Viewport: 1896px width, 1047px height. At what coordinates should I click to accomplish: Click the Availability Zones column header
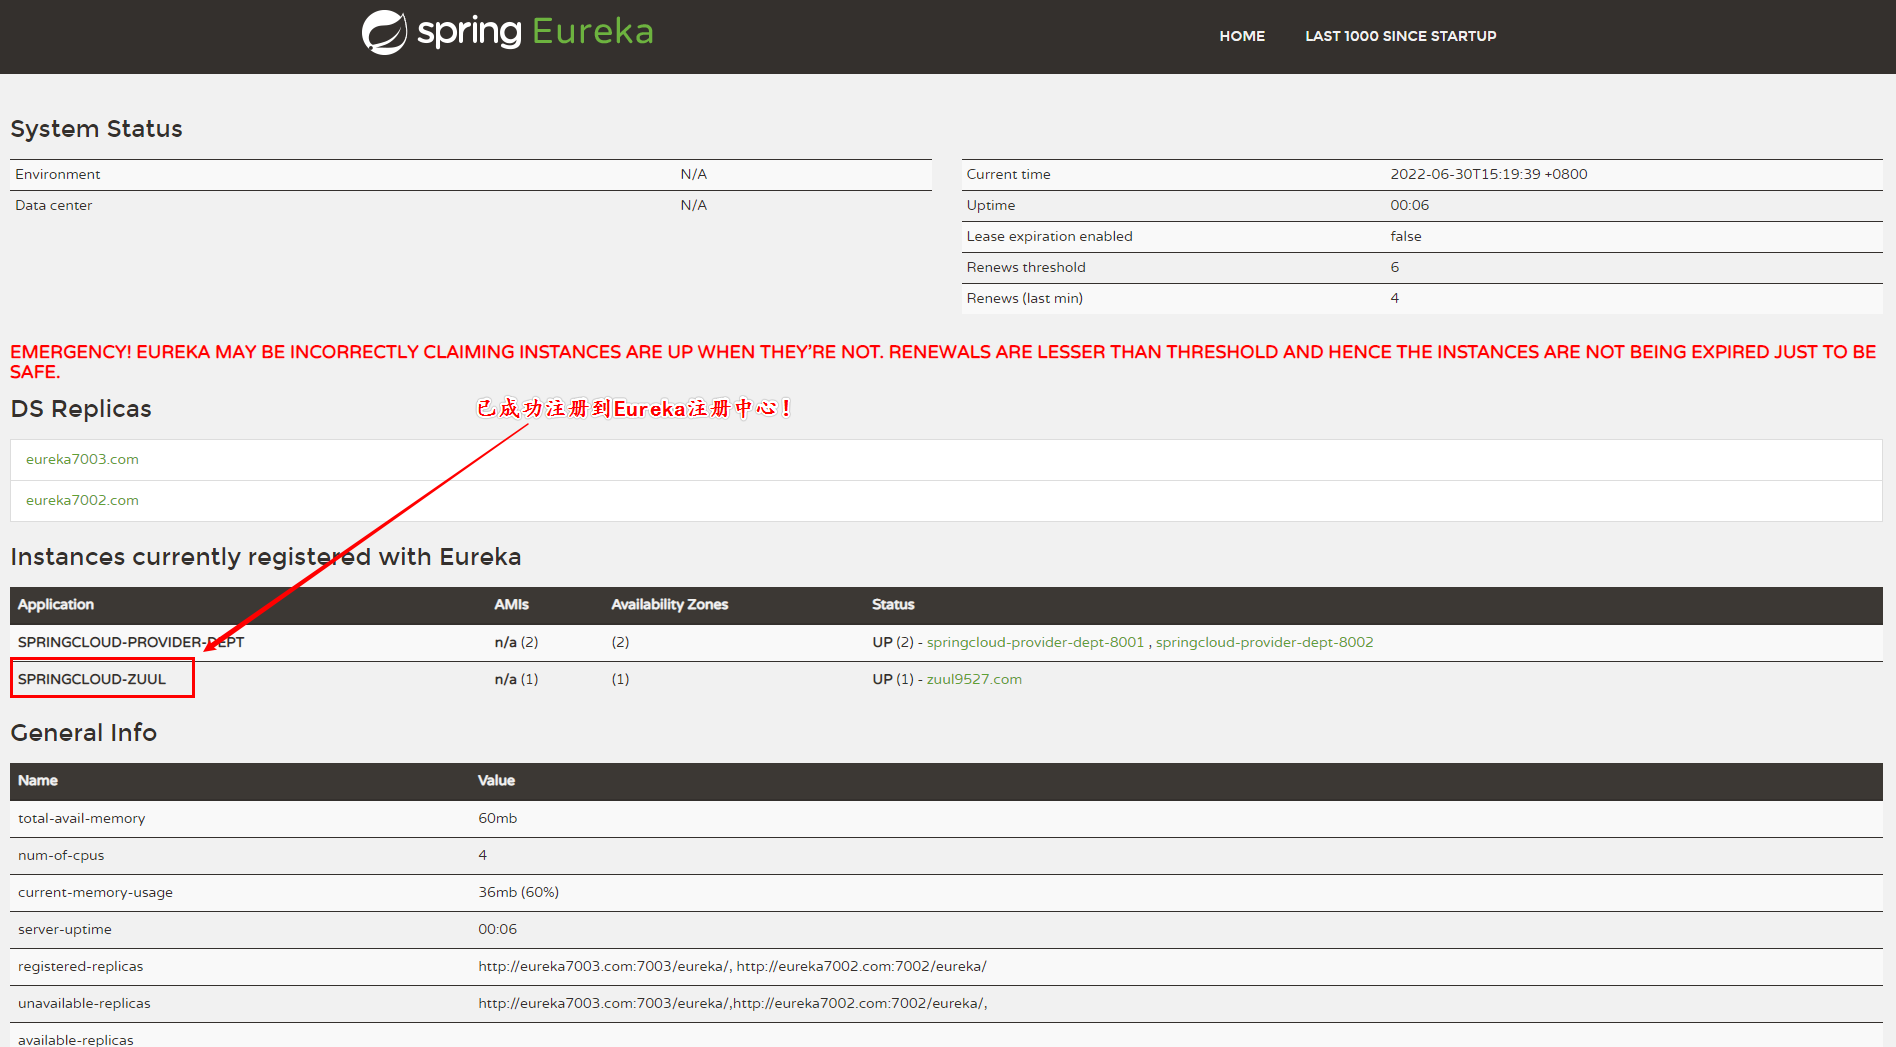(669, 604)
